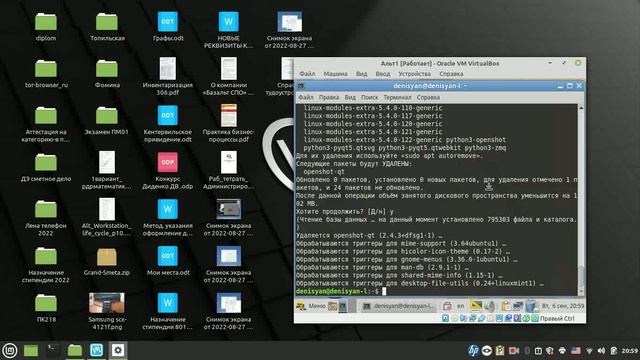Image resolution: width=640 pixels, height=360 pixels.
Task: Open the Лена телефон 2022 folder
Action: [x=46, y=210]
